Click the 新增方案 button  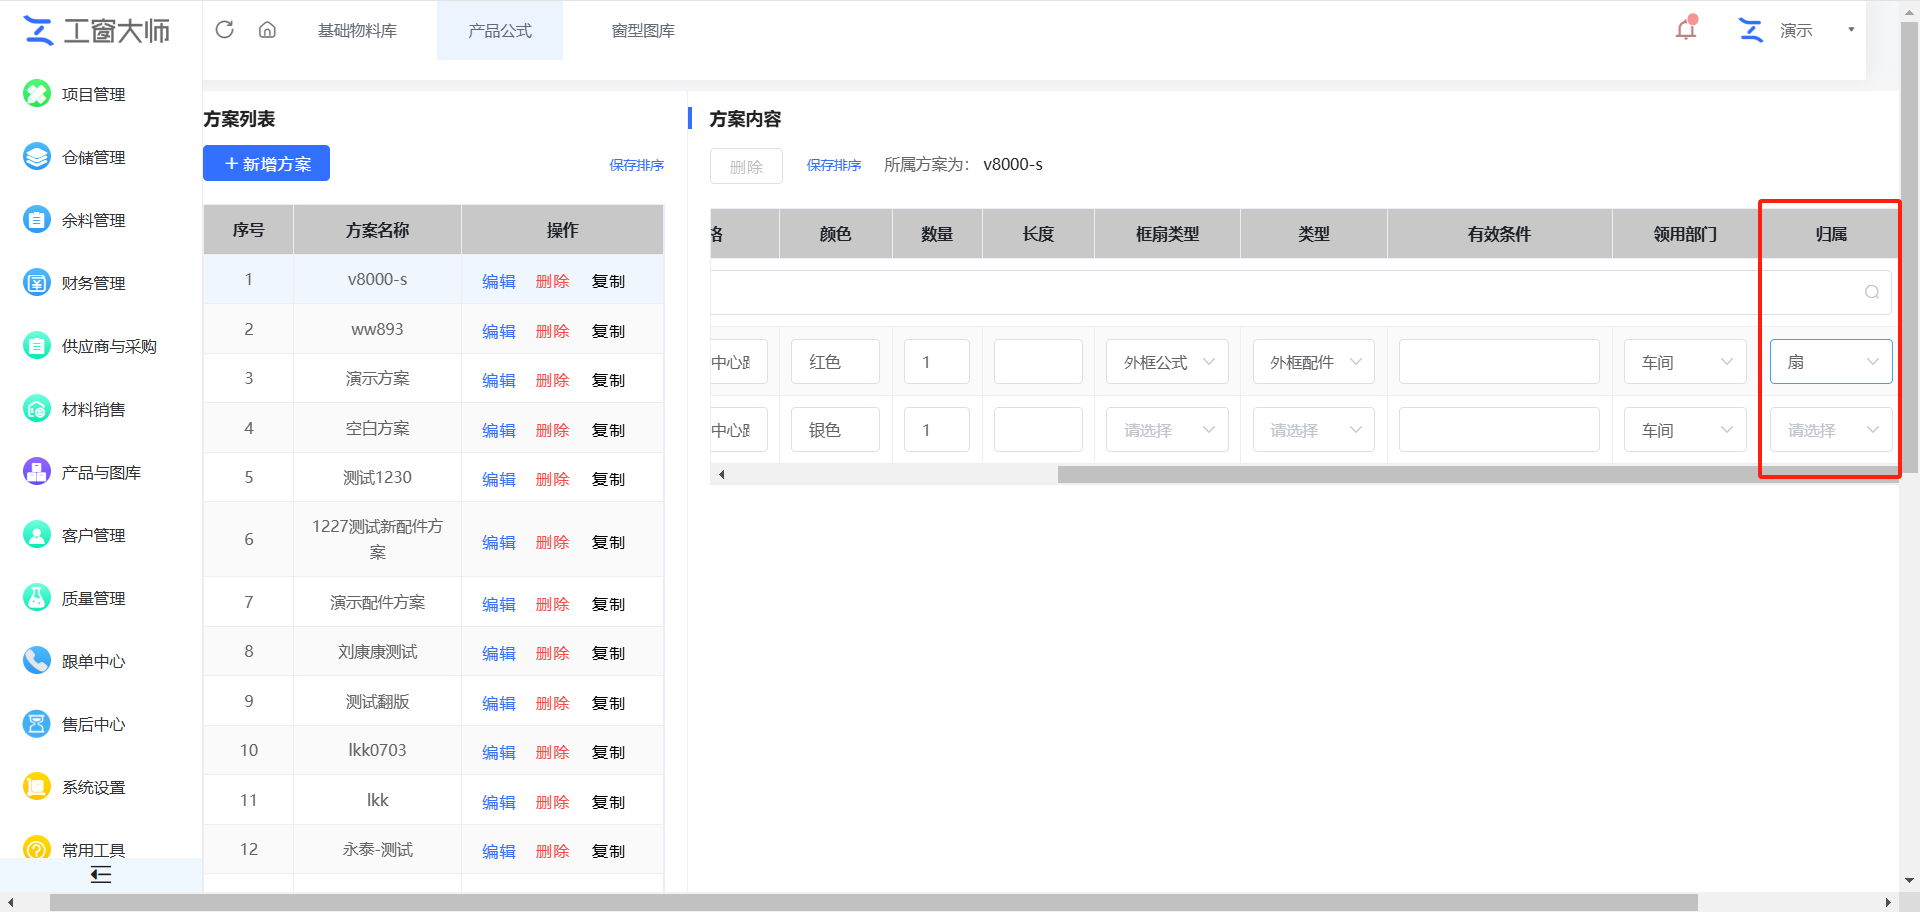tap(266, 163)
